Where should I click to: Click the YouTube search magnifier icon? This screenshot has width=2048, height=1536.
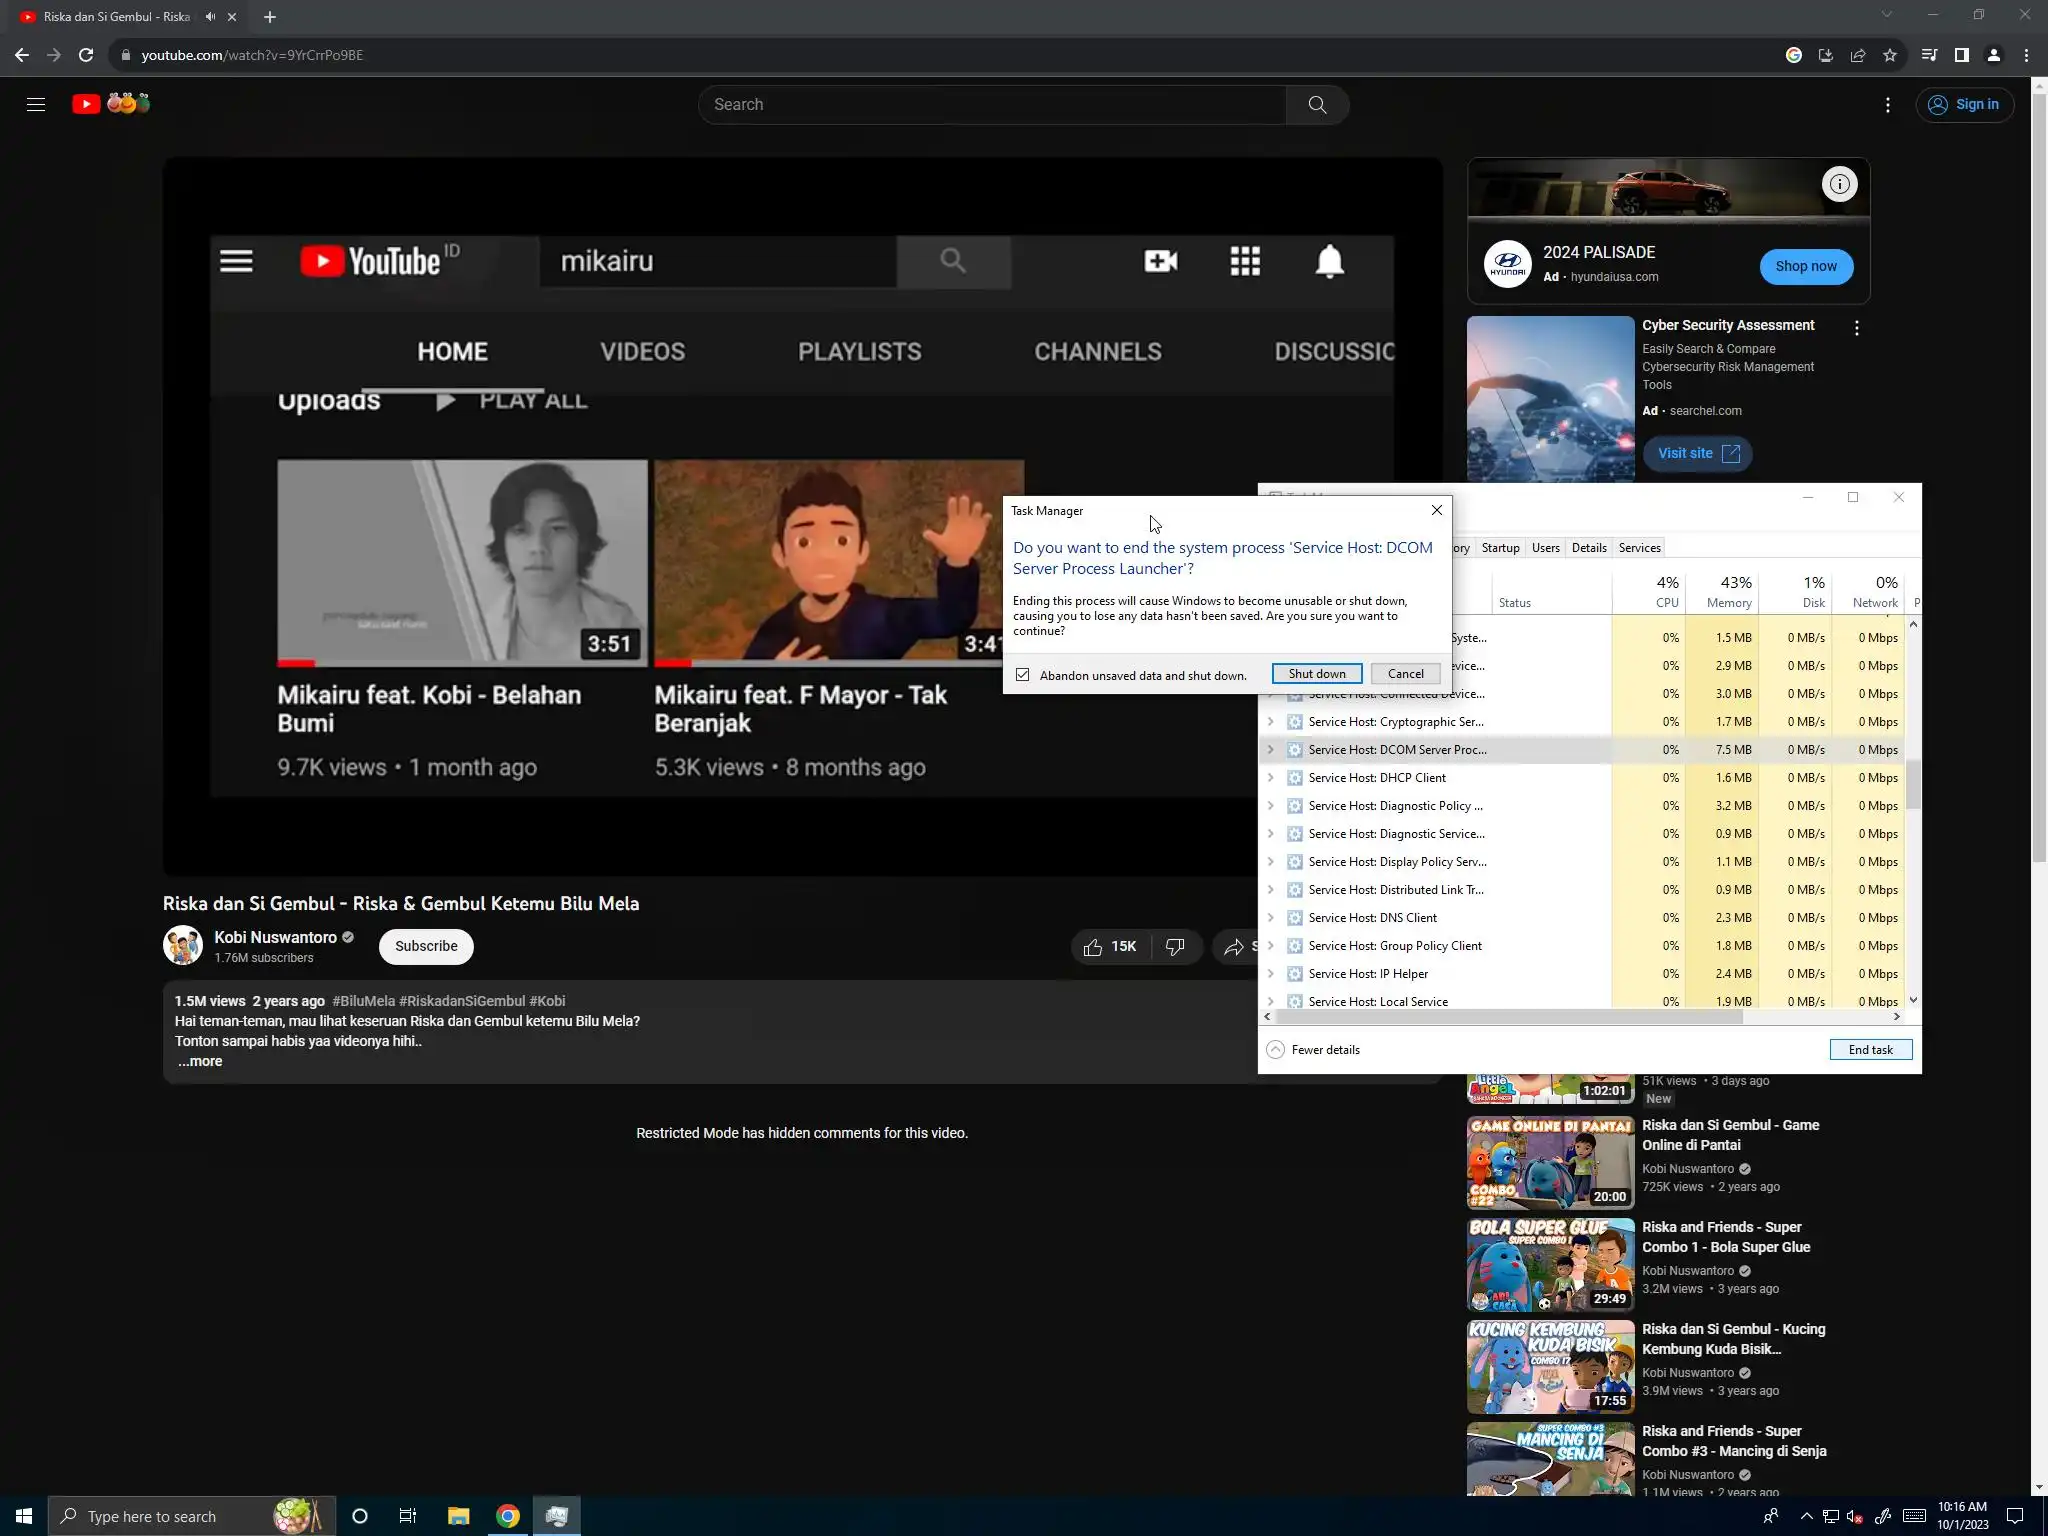(x=1317, y=105)
